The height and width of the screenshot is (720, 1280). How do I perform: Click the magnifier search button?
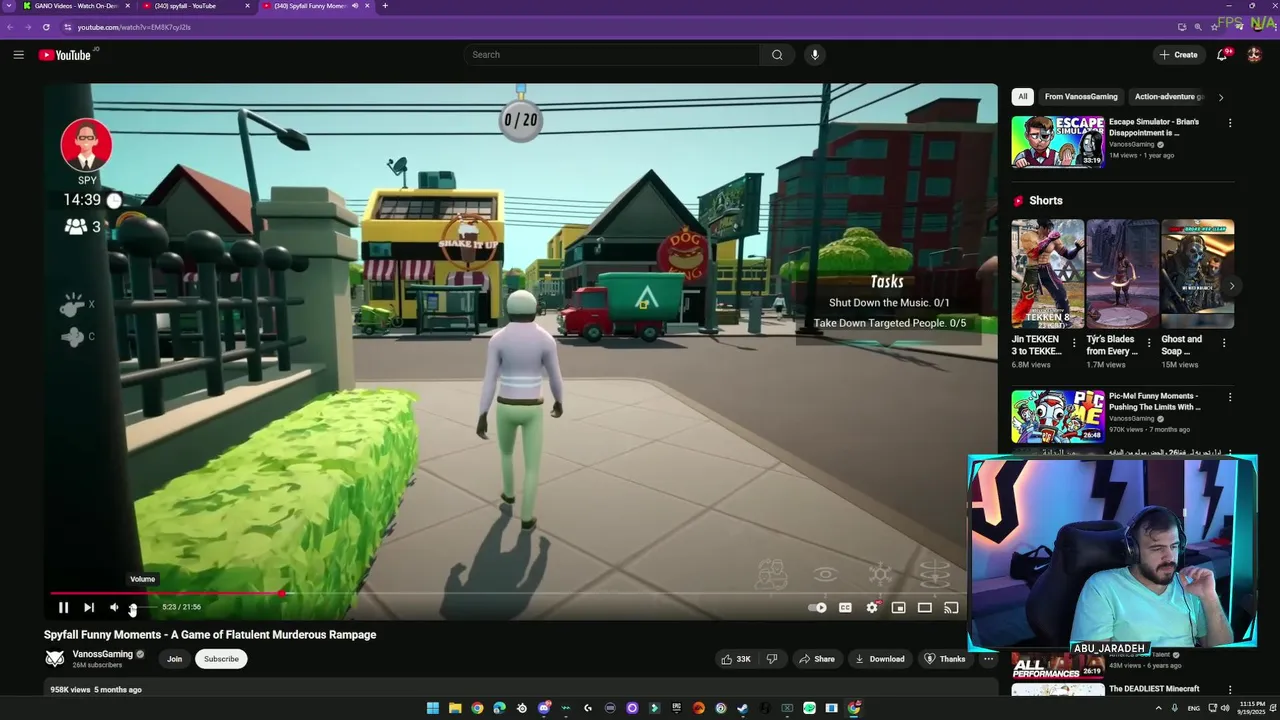[777, 55]
